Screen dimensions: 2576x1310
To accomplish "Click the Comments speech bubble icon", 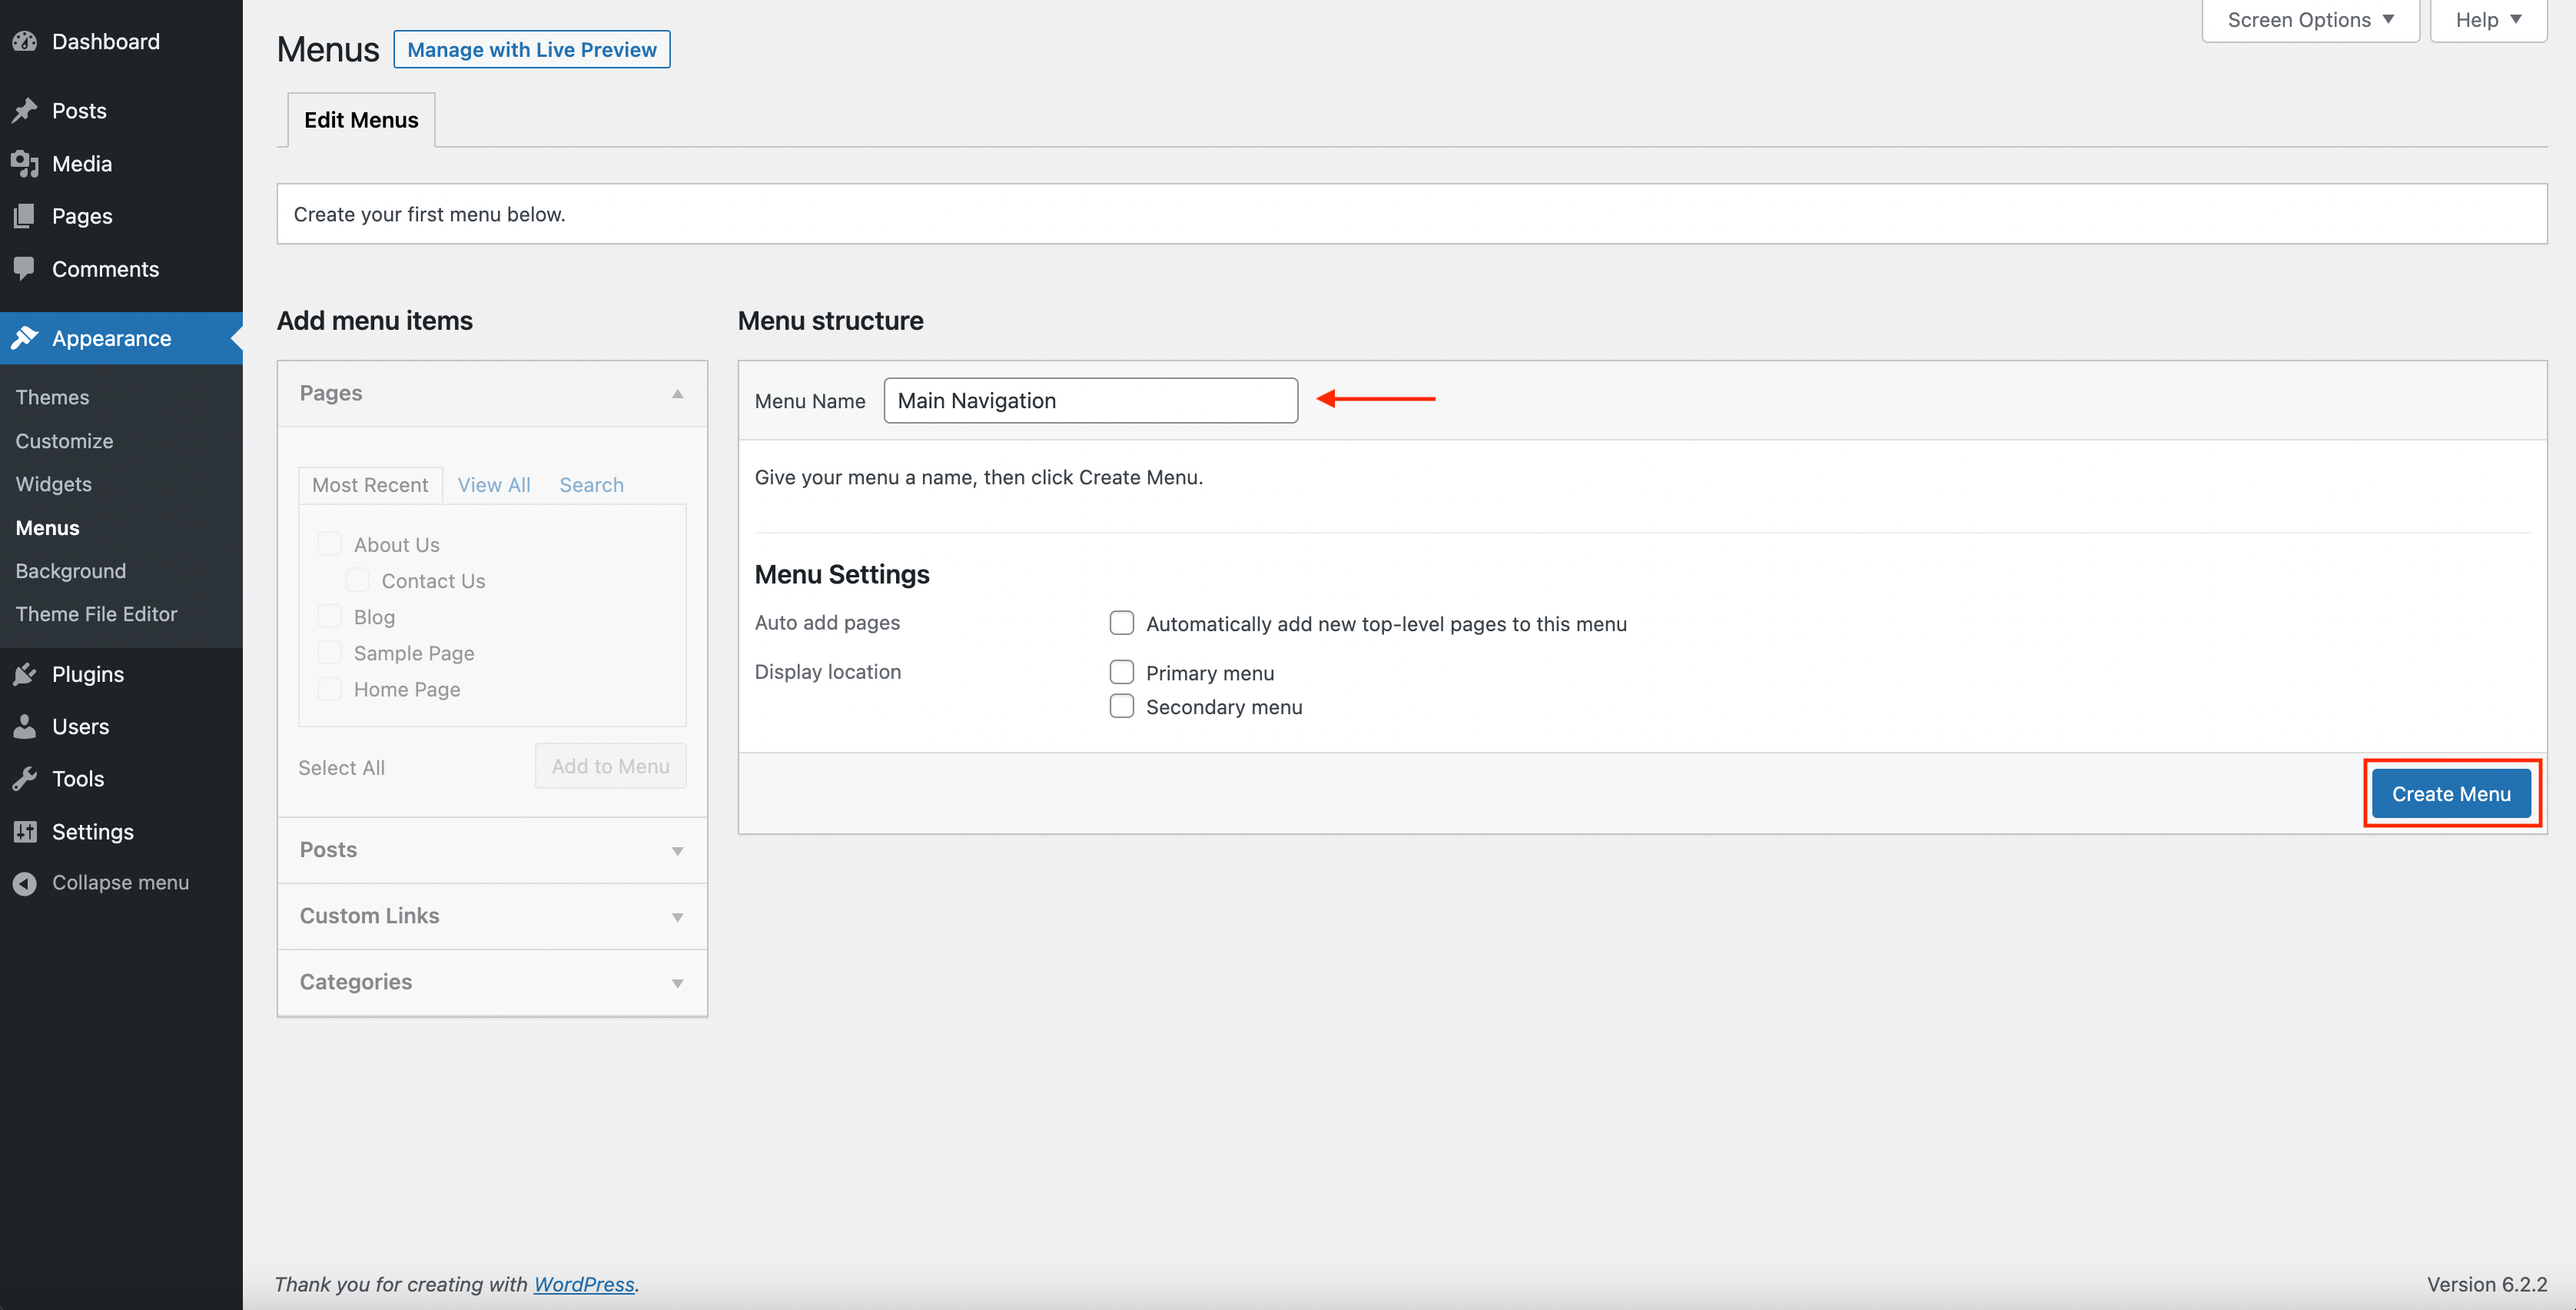I will (x=25, y=268).
